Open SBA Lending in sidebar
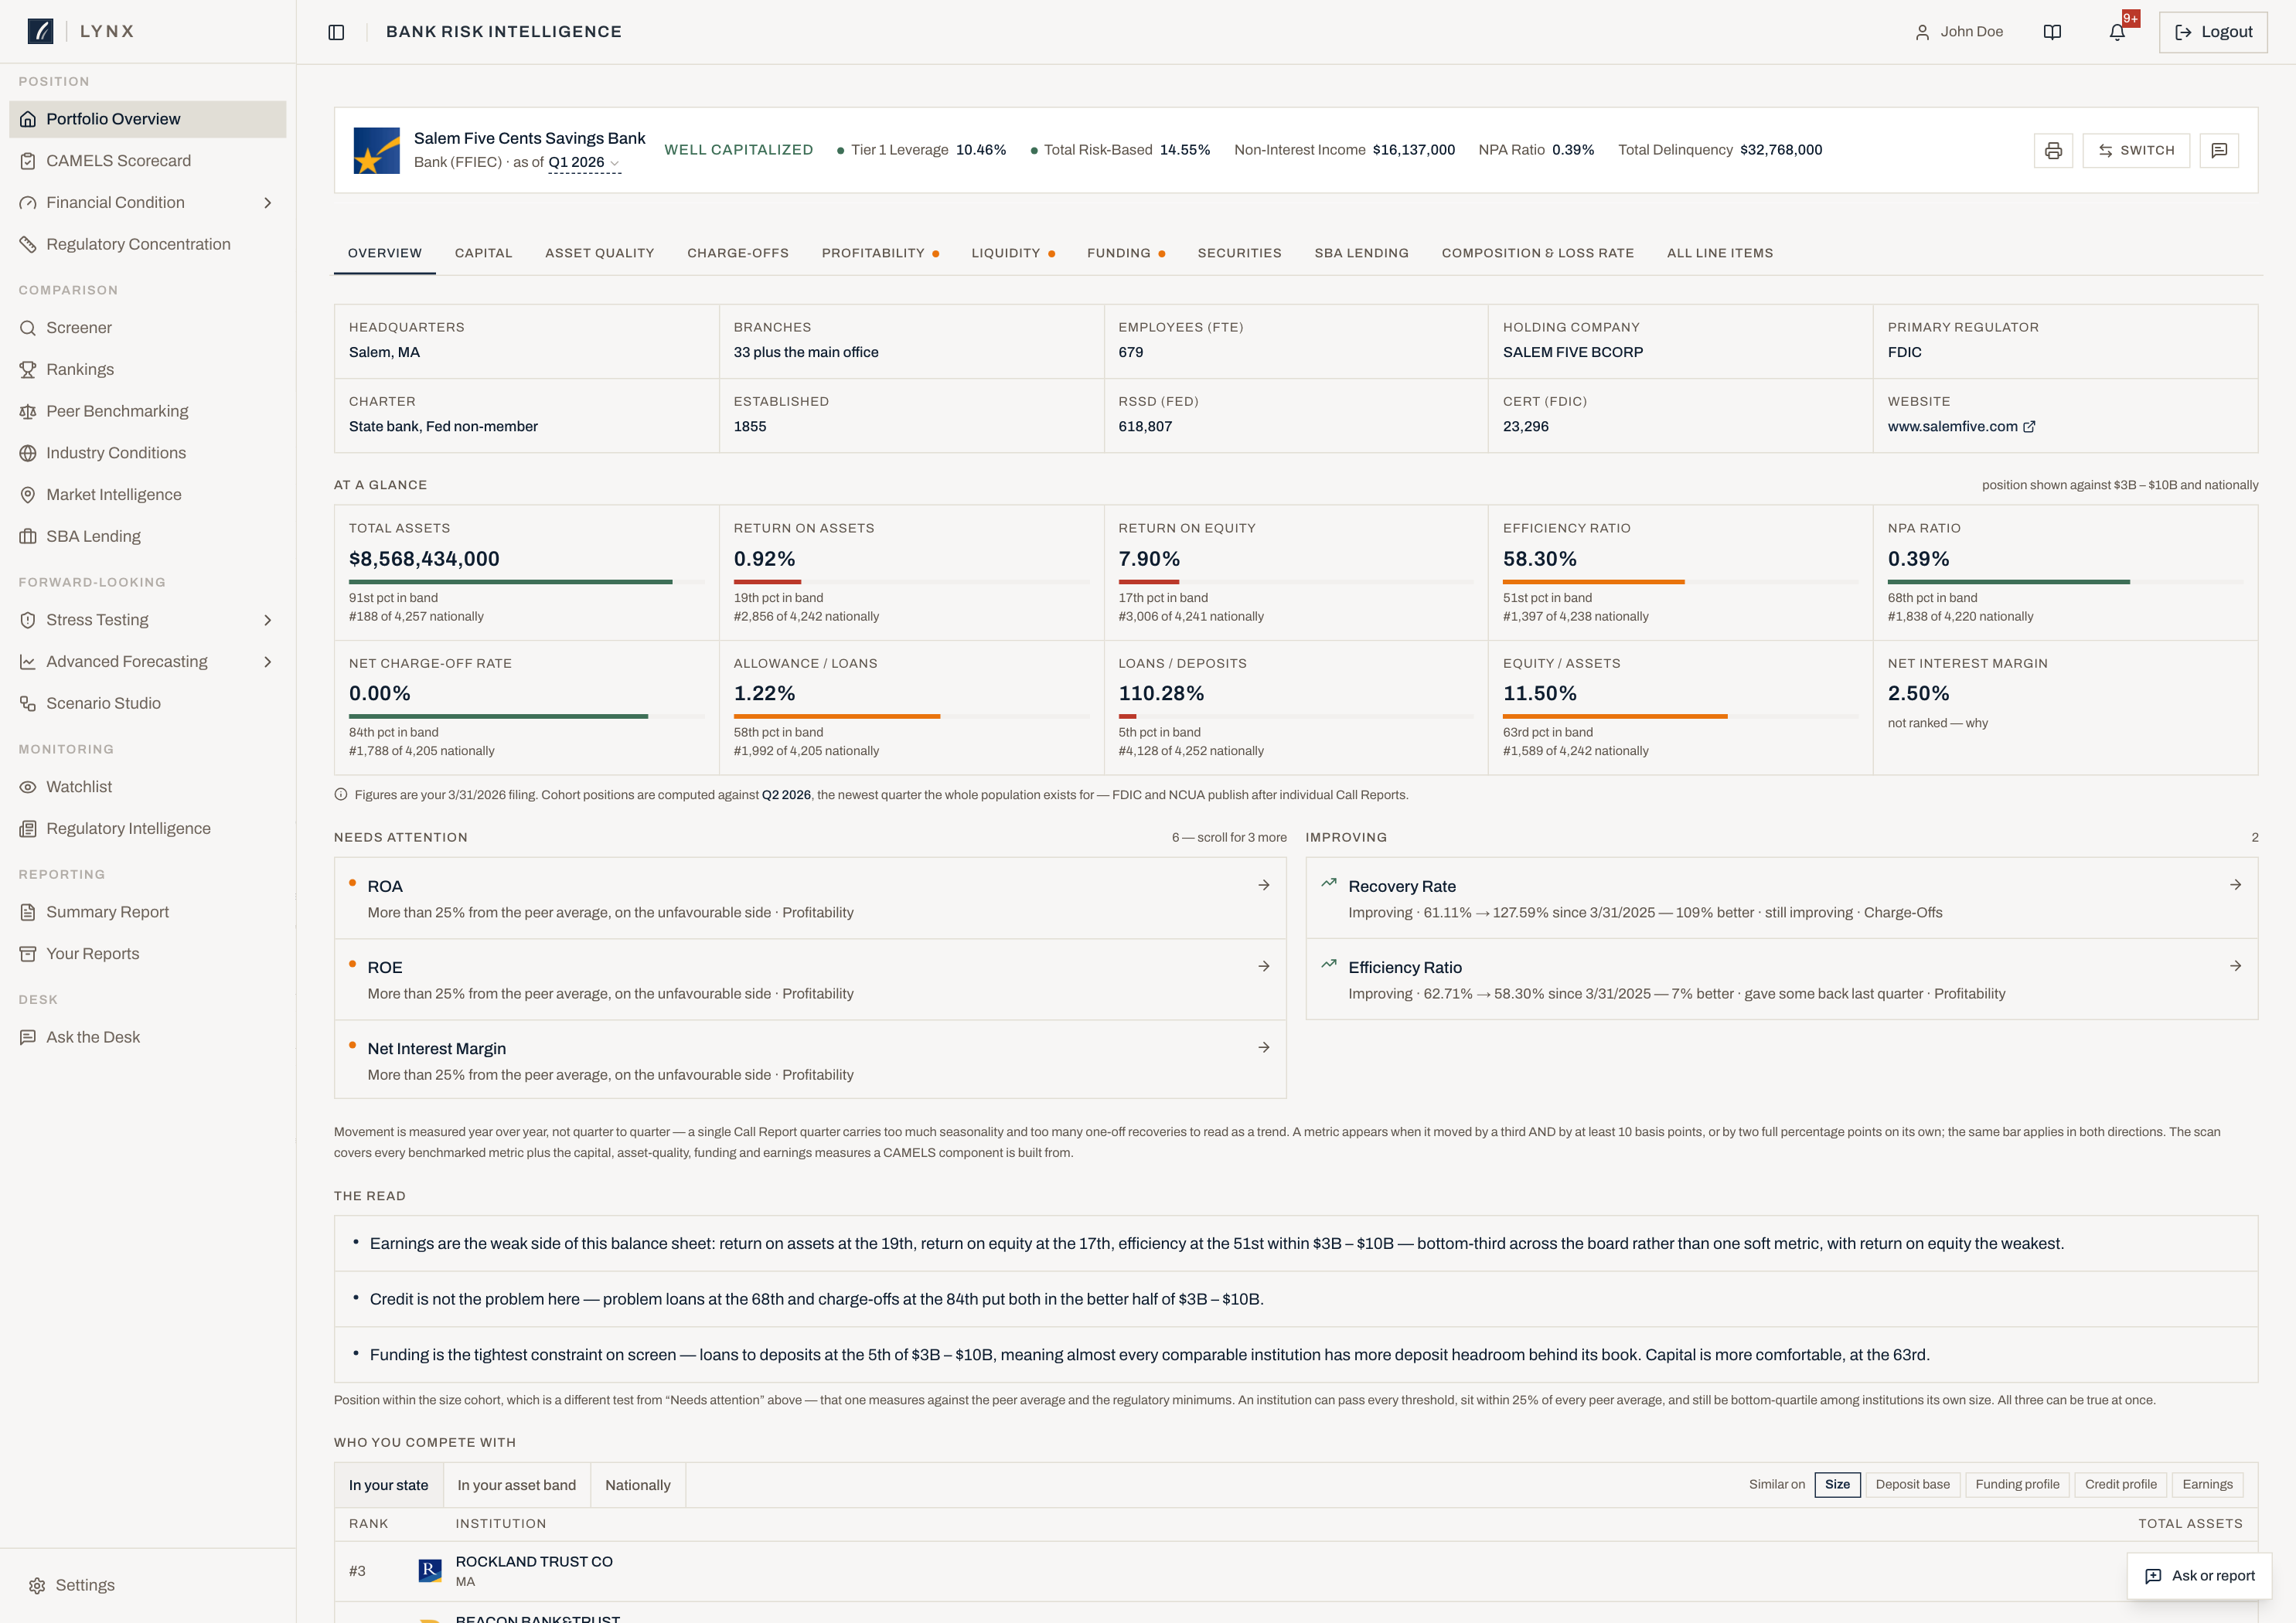Screen dimensions: 2296x1623 [x=148, y=536]
